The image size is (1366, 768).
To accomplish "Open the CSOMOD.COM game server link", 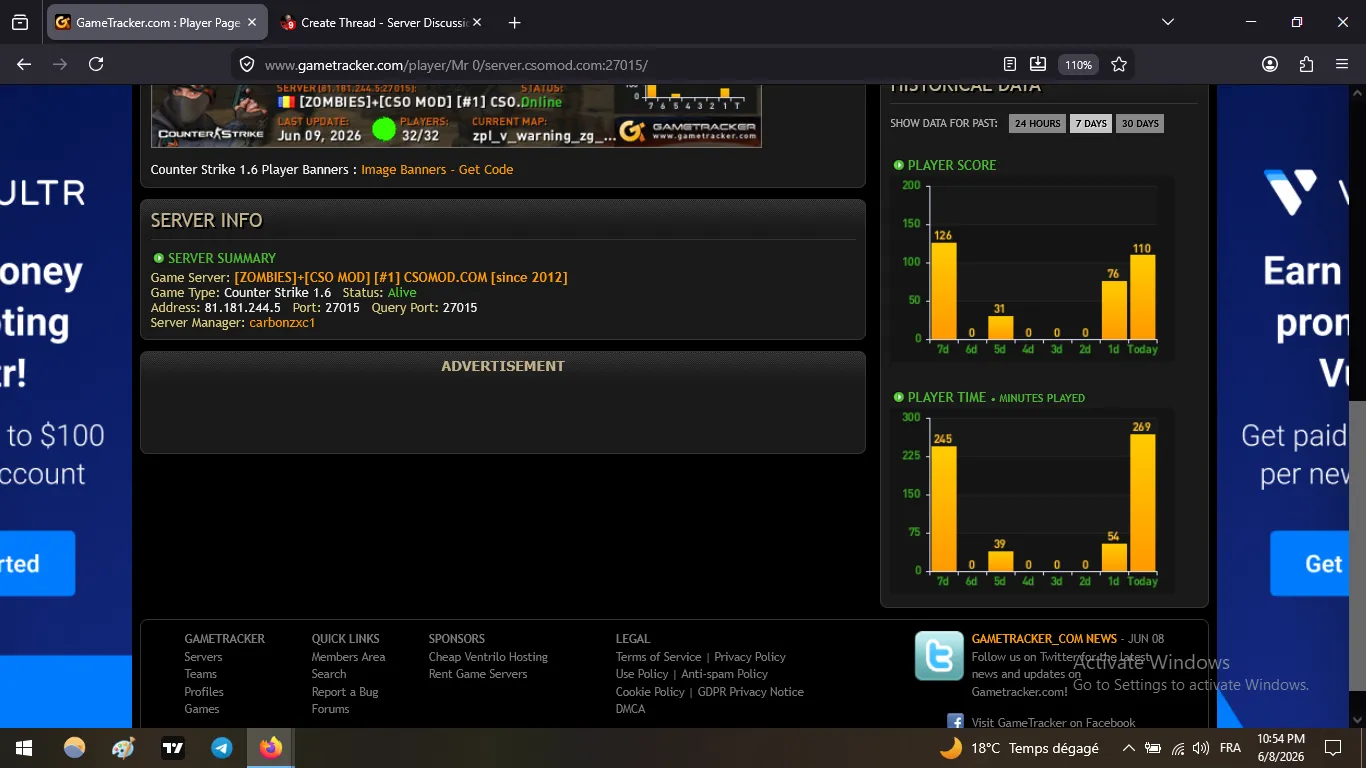I will point(401,277).
